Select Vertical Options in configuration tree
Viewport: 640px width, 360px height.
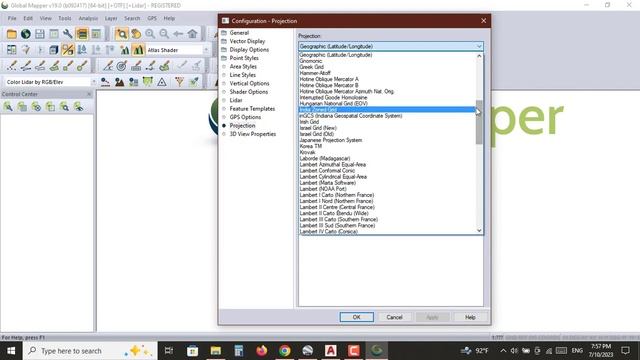pyautogui.click(x=249, y=83)
